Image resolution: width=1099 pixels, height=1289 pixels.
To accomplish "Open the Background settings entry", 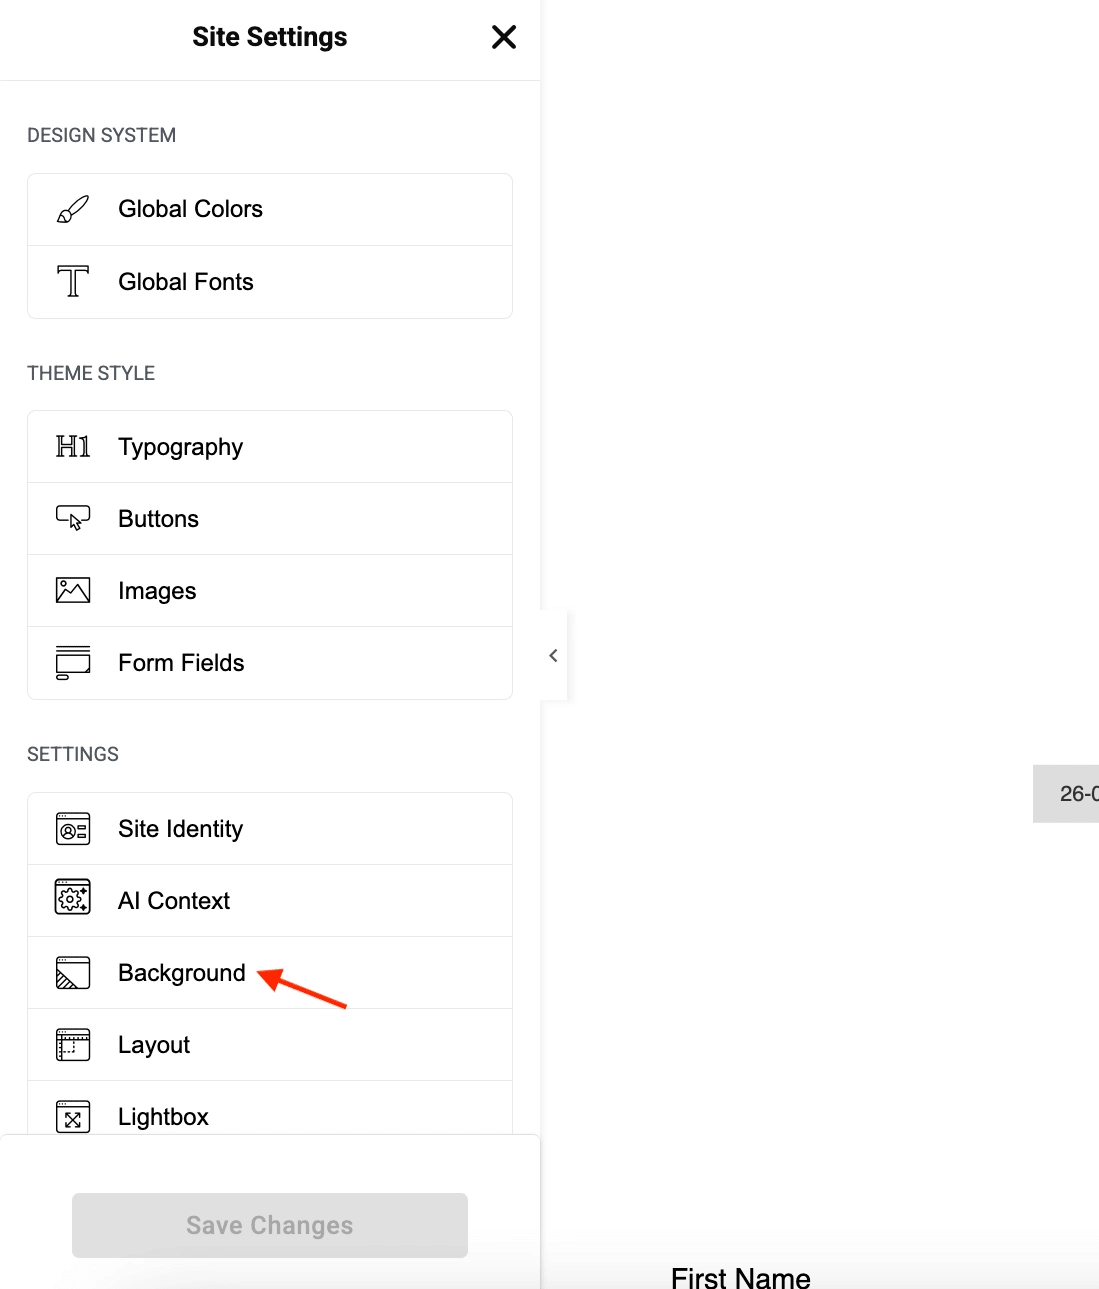I will coord(181,972).
